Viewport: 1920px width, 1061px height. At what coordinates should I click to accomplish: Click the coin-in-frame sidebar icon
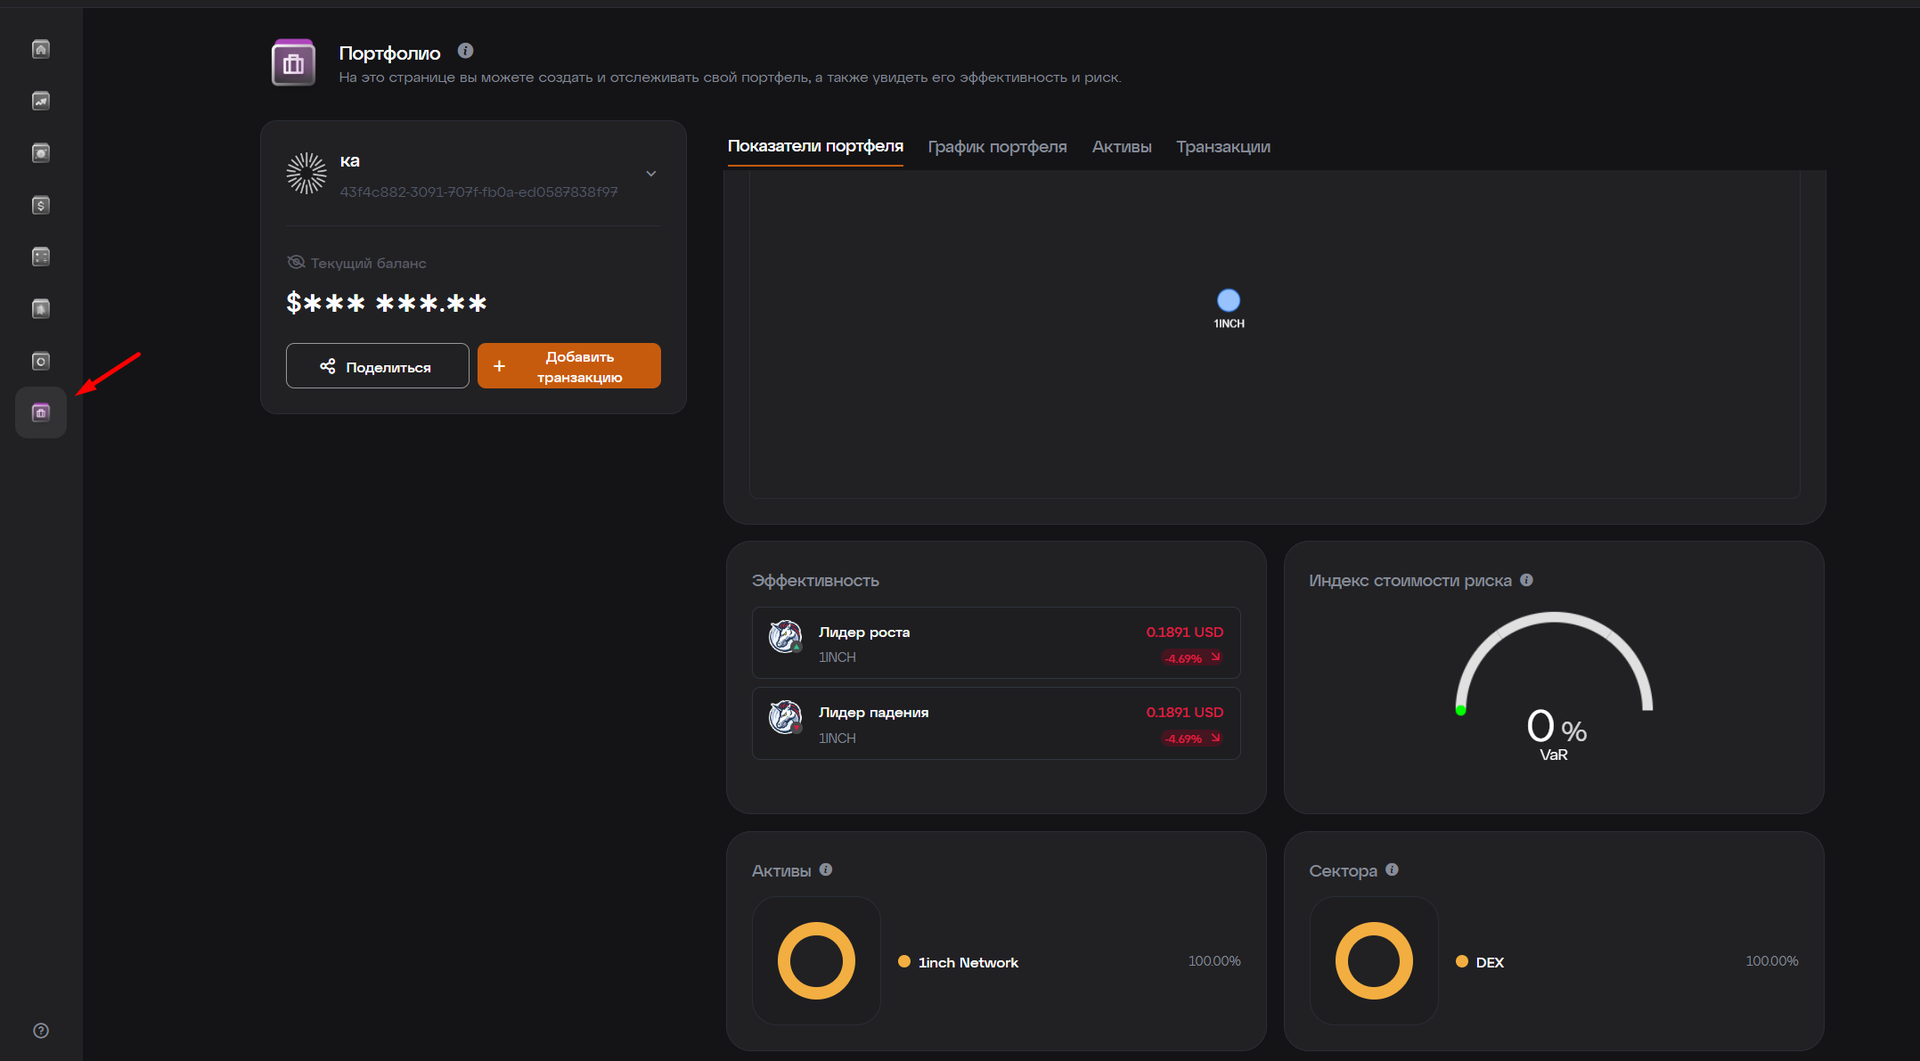click(x=41, y=153)
